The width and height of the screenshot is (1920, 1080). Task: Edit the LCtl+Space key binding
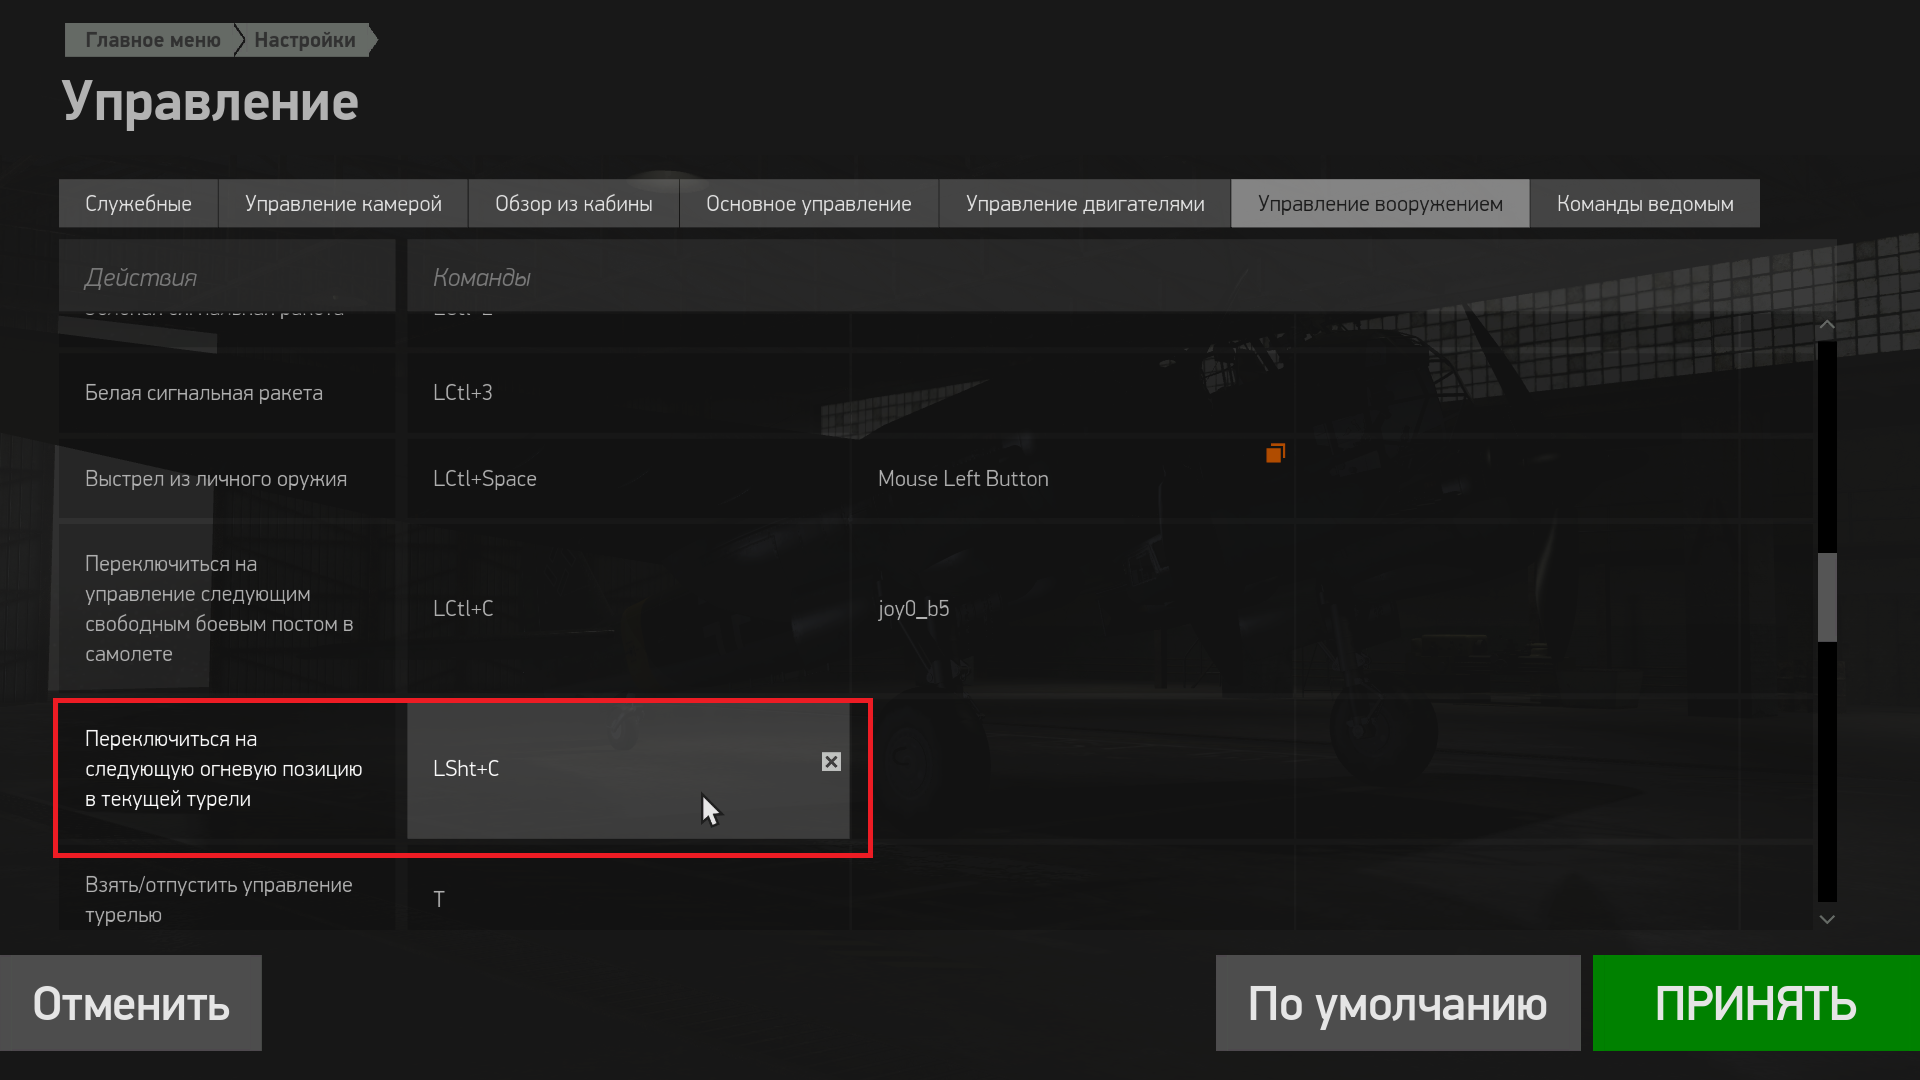coord(628,479)
